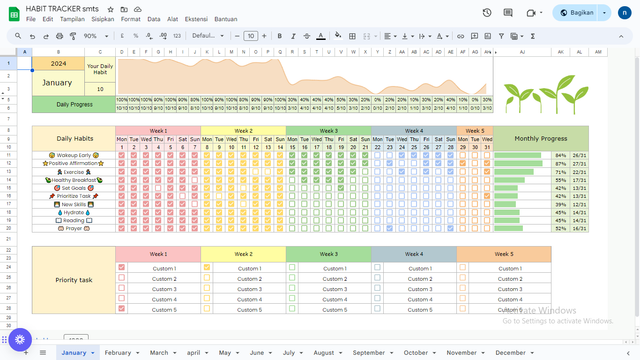Screen dimensions: 640x360
Task: Toggle bold formatting
Action: coord(280,36)
